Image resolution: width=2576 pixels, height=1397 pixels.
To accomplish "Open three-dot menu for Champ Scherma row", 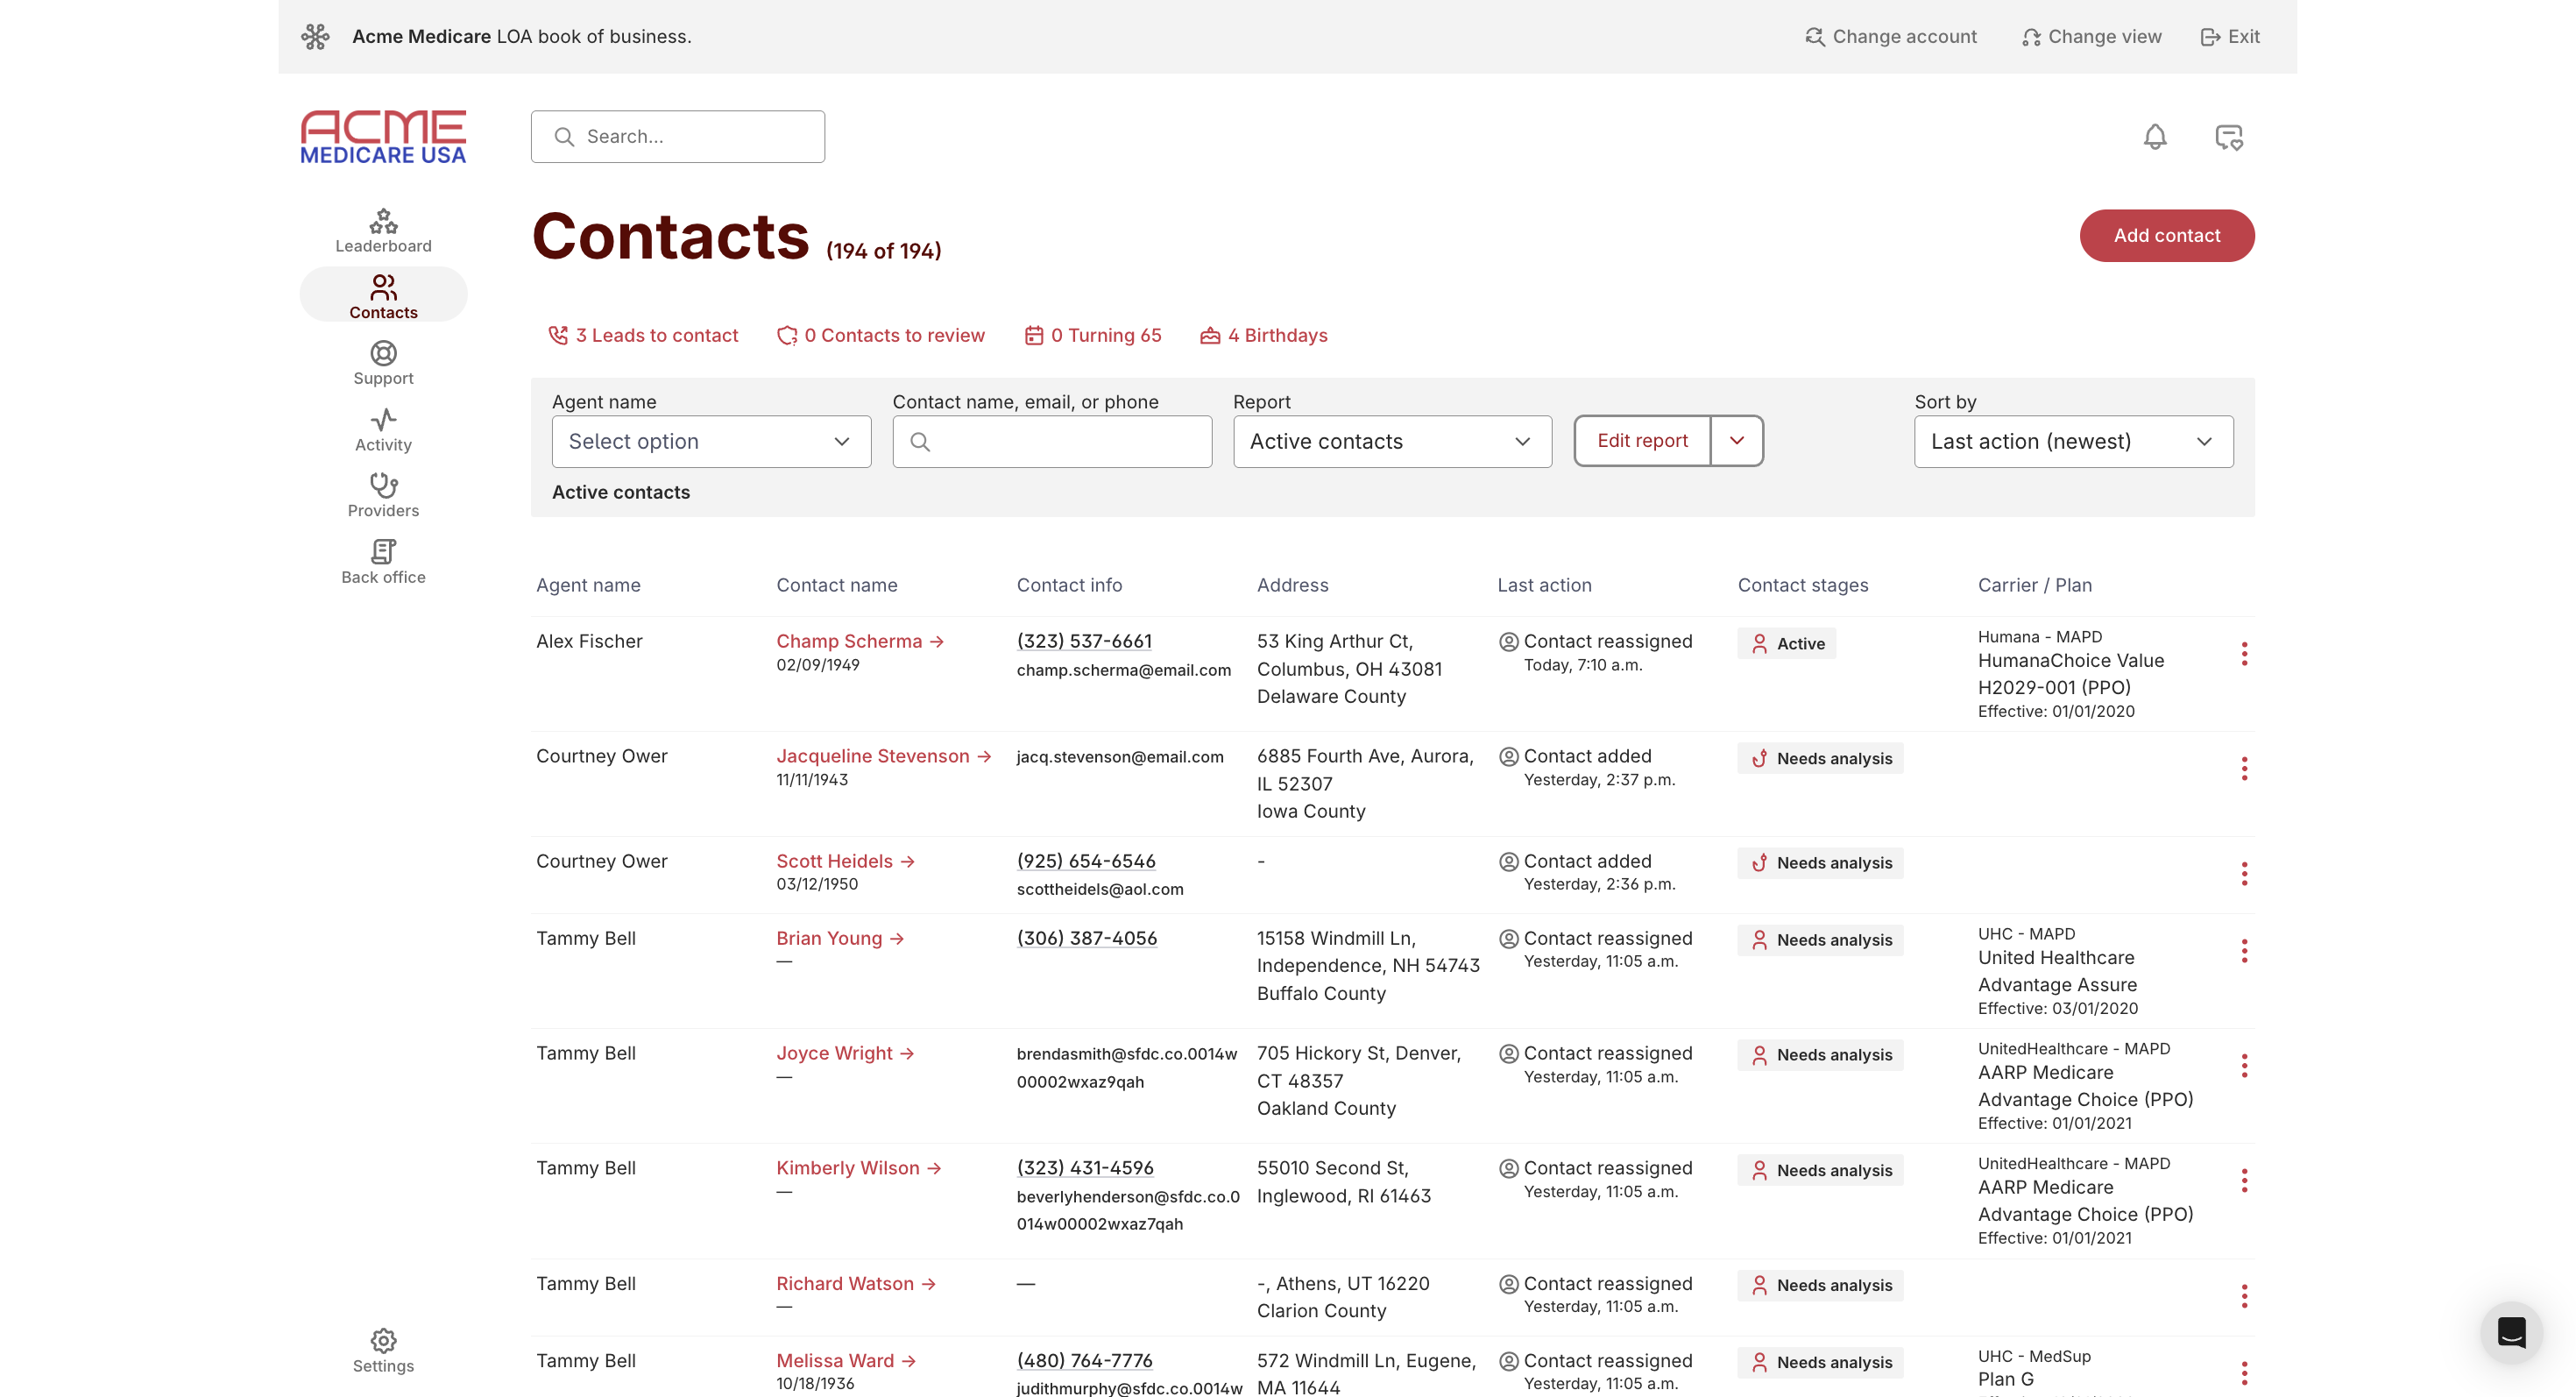I will 2244,654.
